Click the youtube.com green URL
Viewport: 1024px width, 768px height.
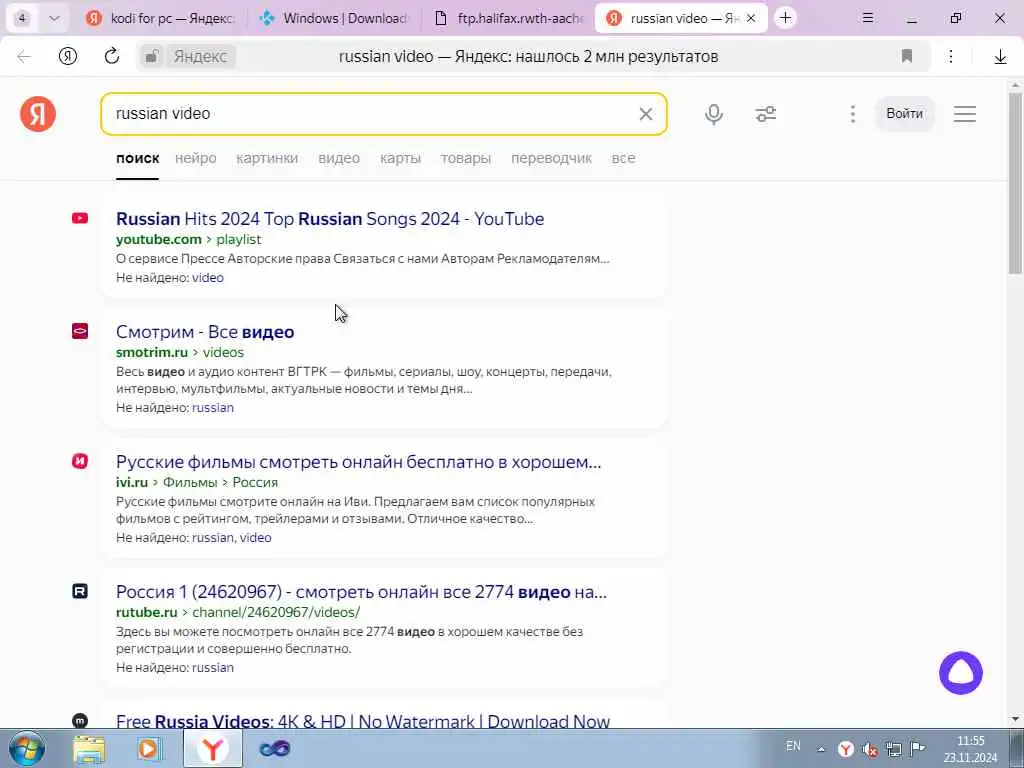[159, 239]
